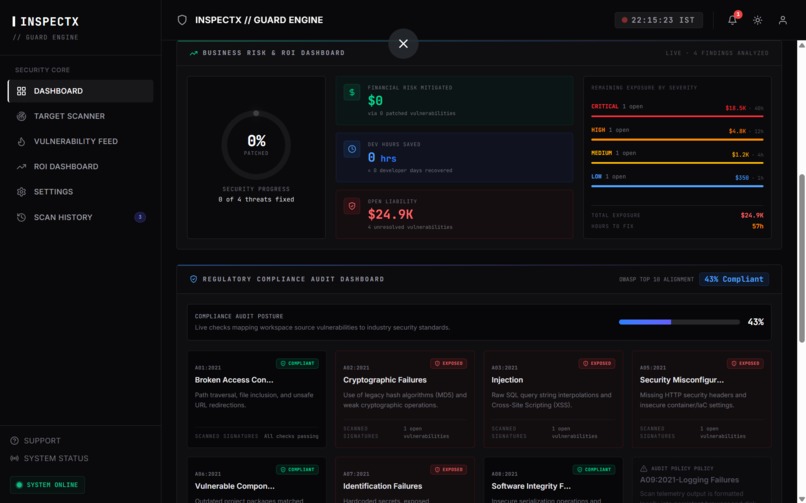Viewport: 806px width, 503px height.
Task: Click Exposed badge on Injection card
Action: (x=597, y=363)
